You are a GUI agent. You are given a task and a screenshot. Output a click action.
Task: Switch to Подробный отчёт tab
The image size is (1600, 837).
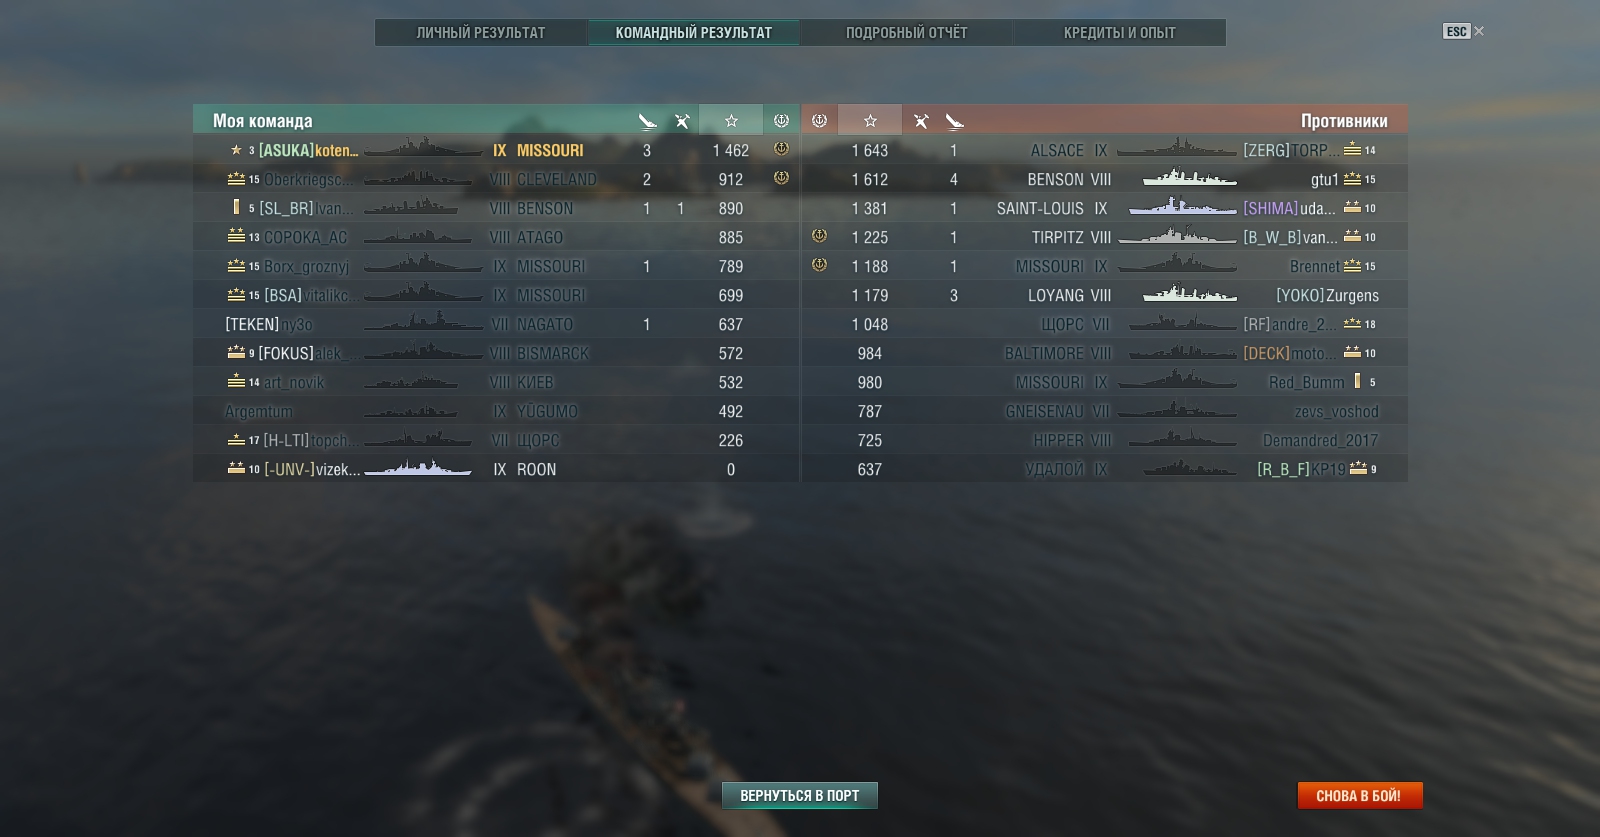coord(907,32)
